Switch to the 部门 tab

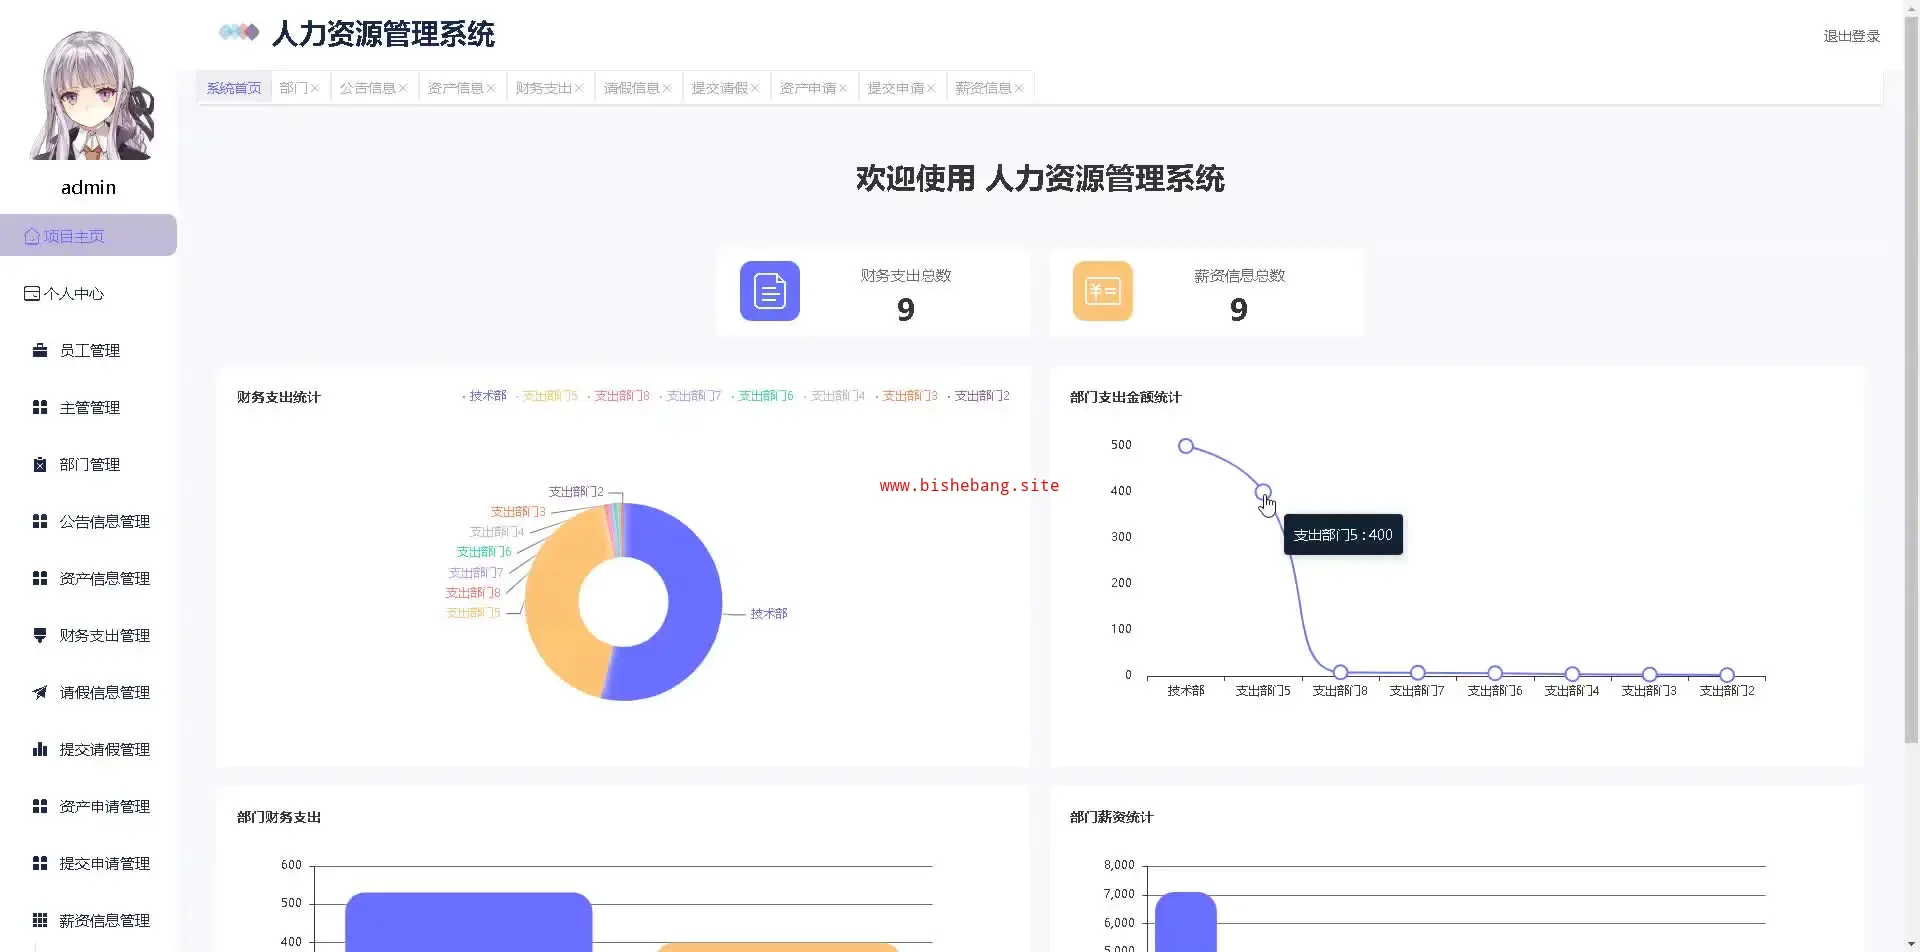(294, 88)
